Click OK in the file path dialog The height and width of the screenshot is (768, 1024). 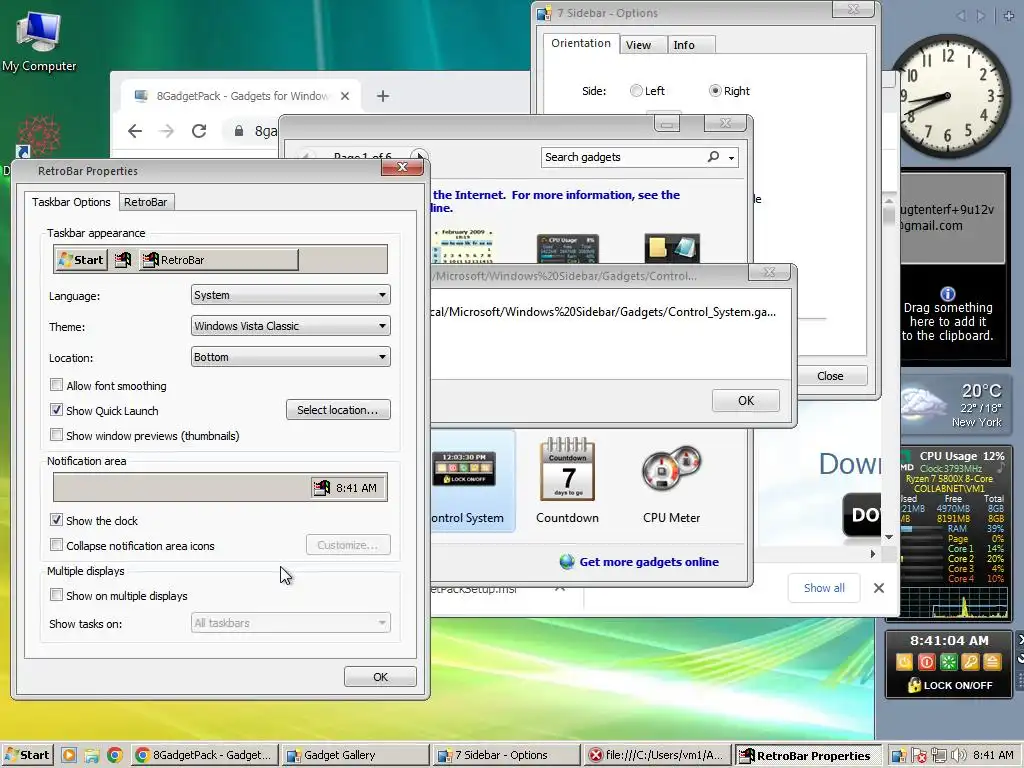pyautogui.click(x=746, y=400)
